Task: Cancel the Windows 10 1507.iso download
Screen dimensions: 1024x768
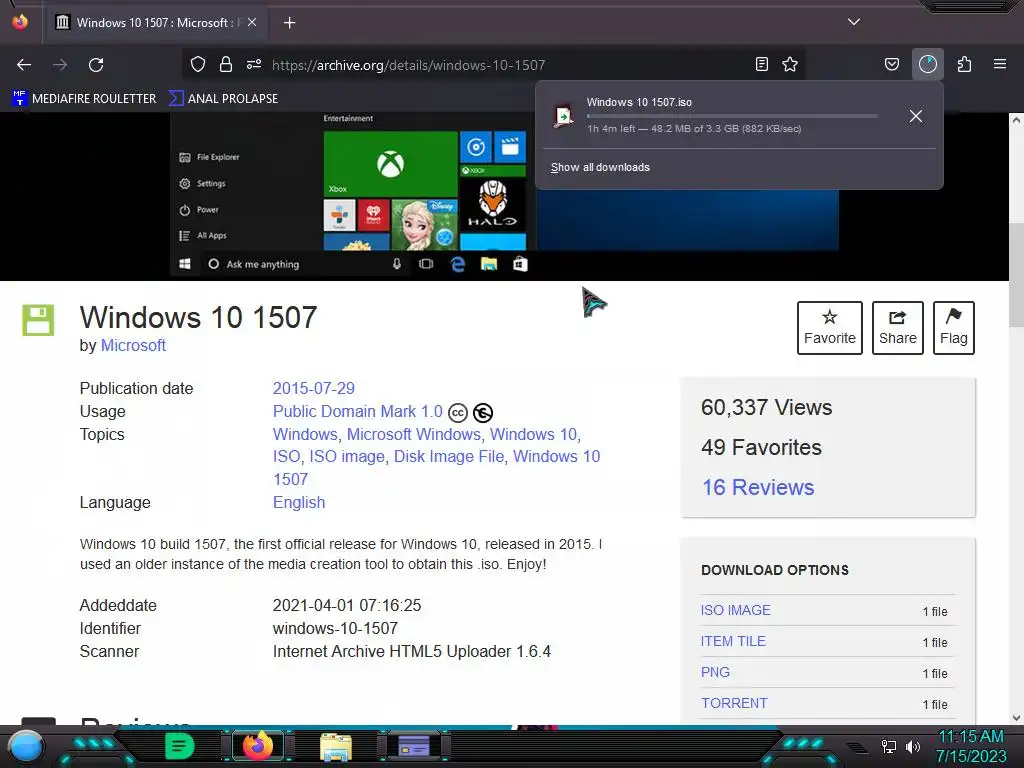Action: (916, 116)
